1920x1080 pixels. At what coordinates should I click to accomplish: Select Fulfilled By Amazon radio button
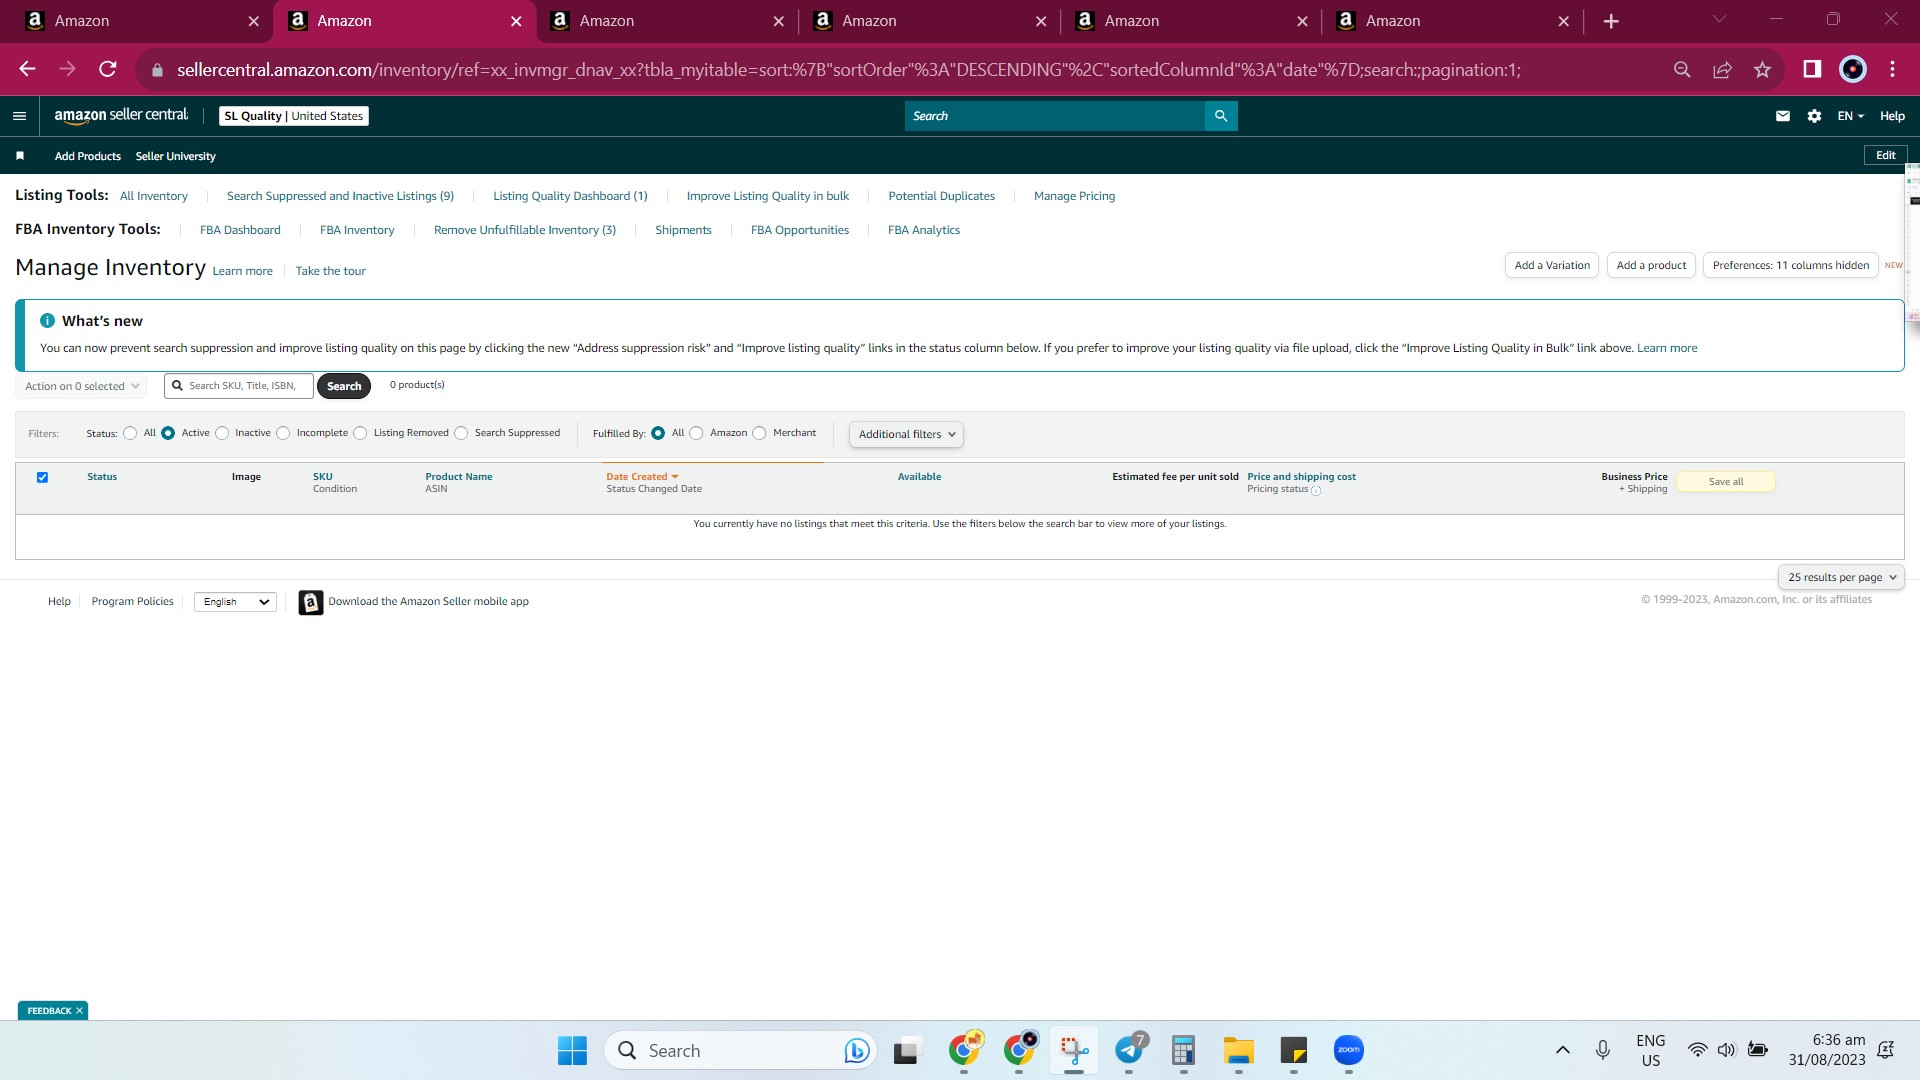point(696,434)
